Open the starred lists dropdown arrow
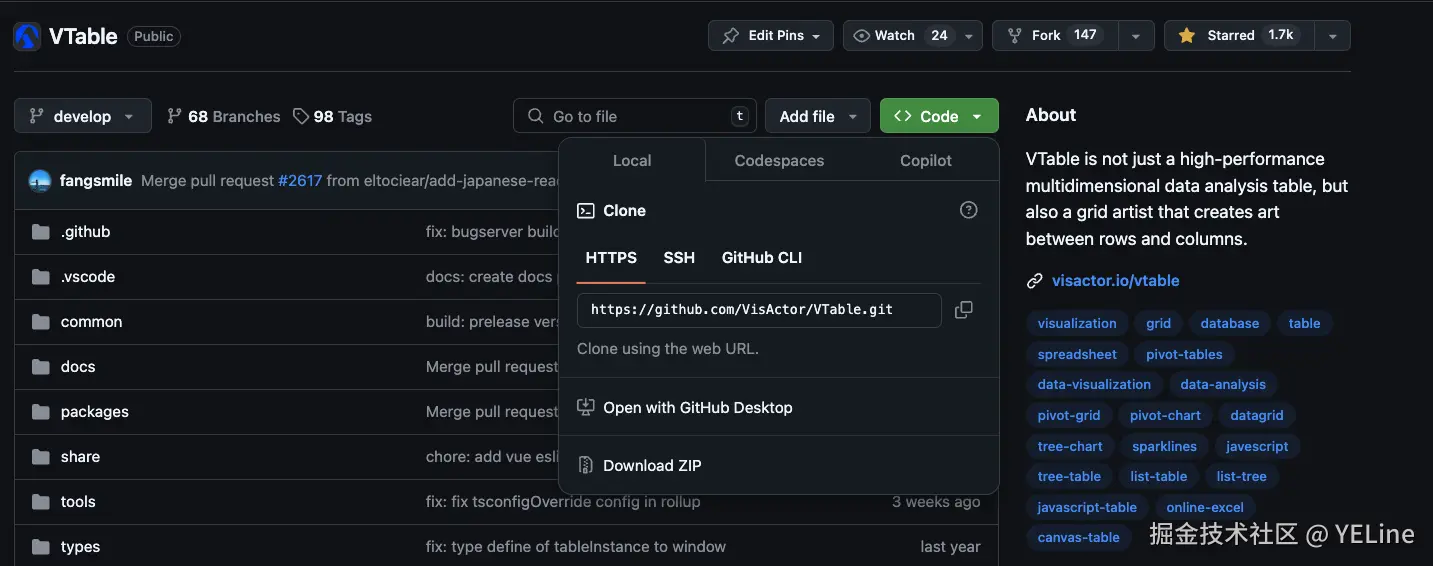This screenshot has height=566, width=1433. (x=1332, y=36)
